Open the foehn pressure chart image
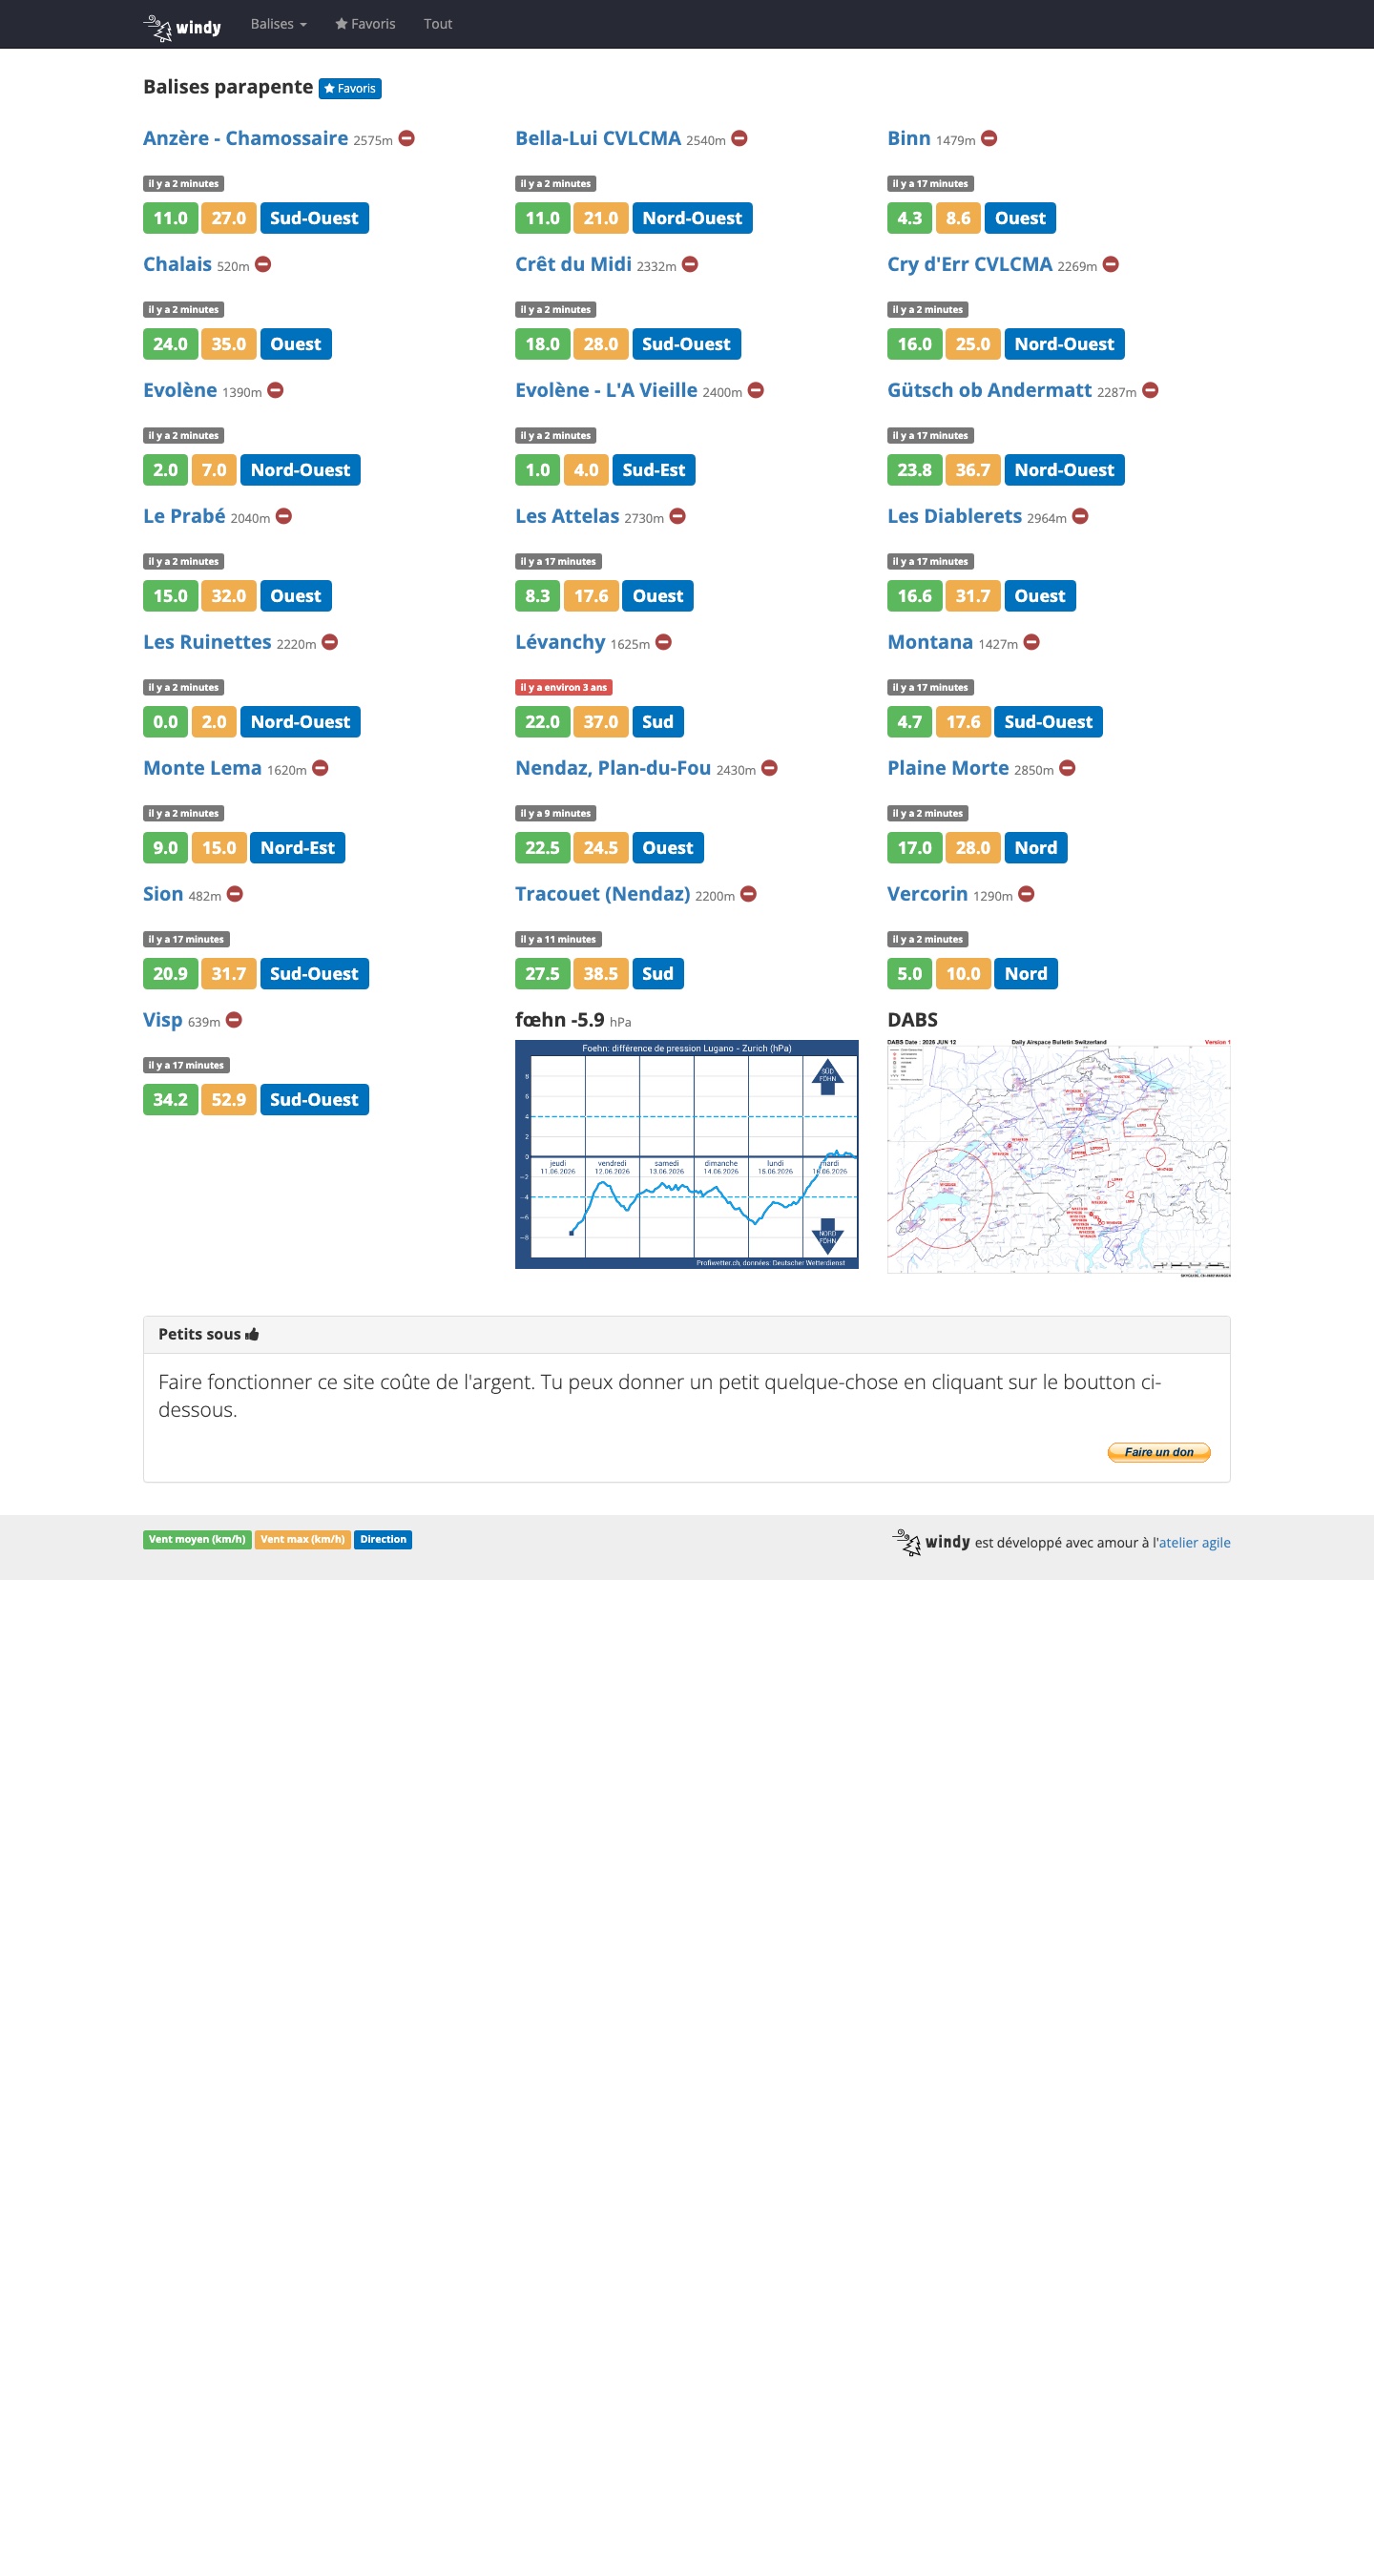 pos(687,1155)
